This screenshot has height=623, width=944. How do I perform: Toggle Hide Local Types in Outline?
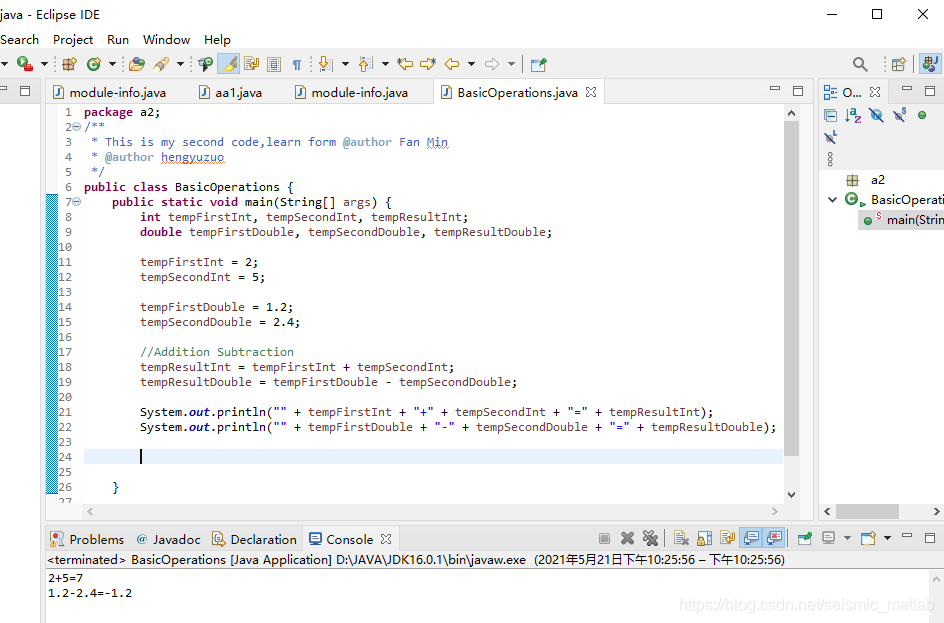[831, 137]
